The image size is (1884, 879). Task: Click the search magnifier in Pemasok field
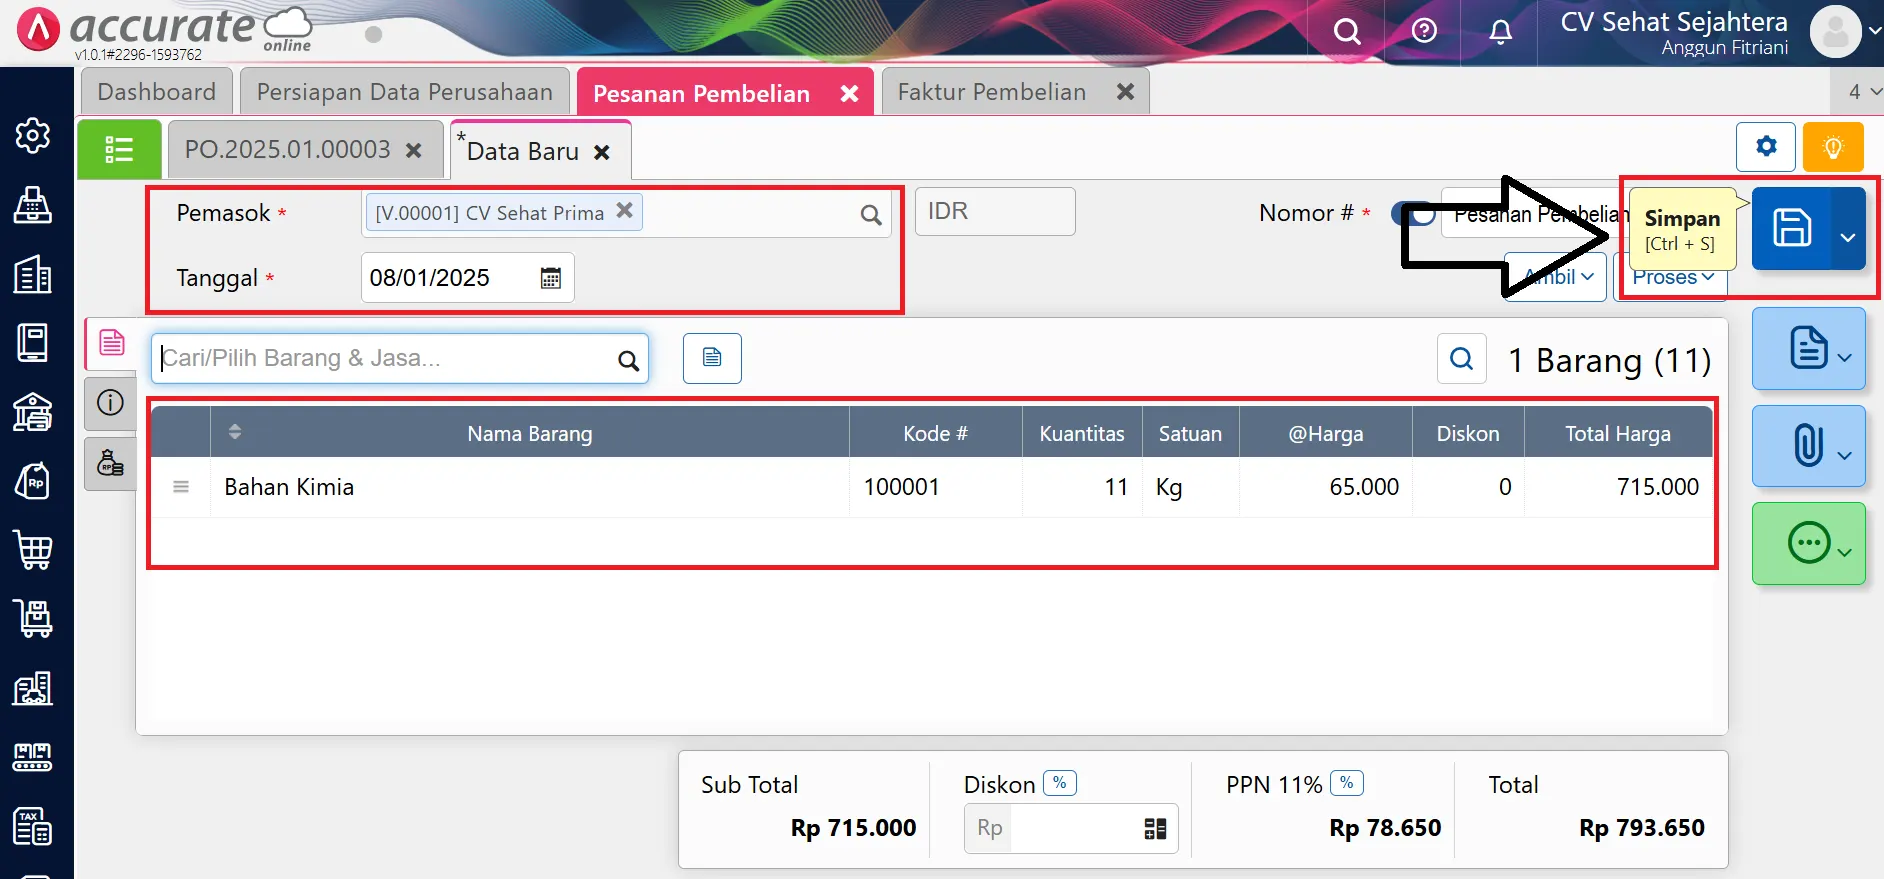[x=871, y=214]
